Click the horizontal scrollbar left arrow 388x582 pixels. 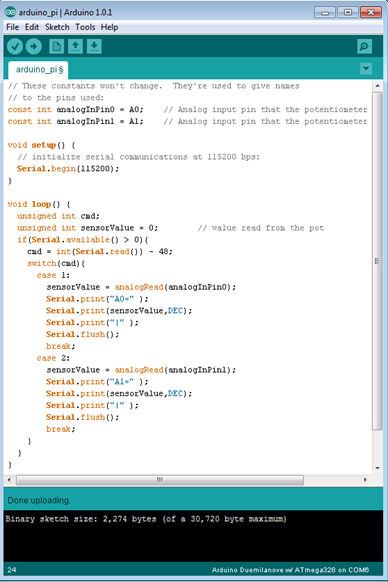[x=9, y=480]
